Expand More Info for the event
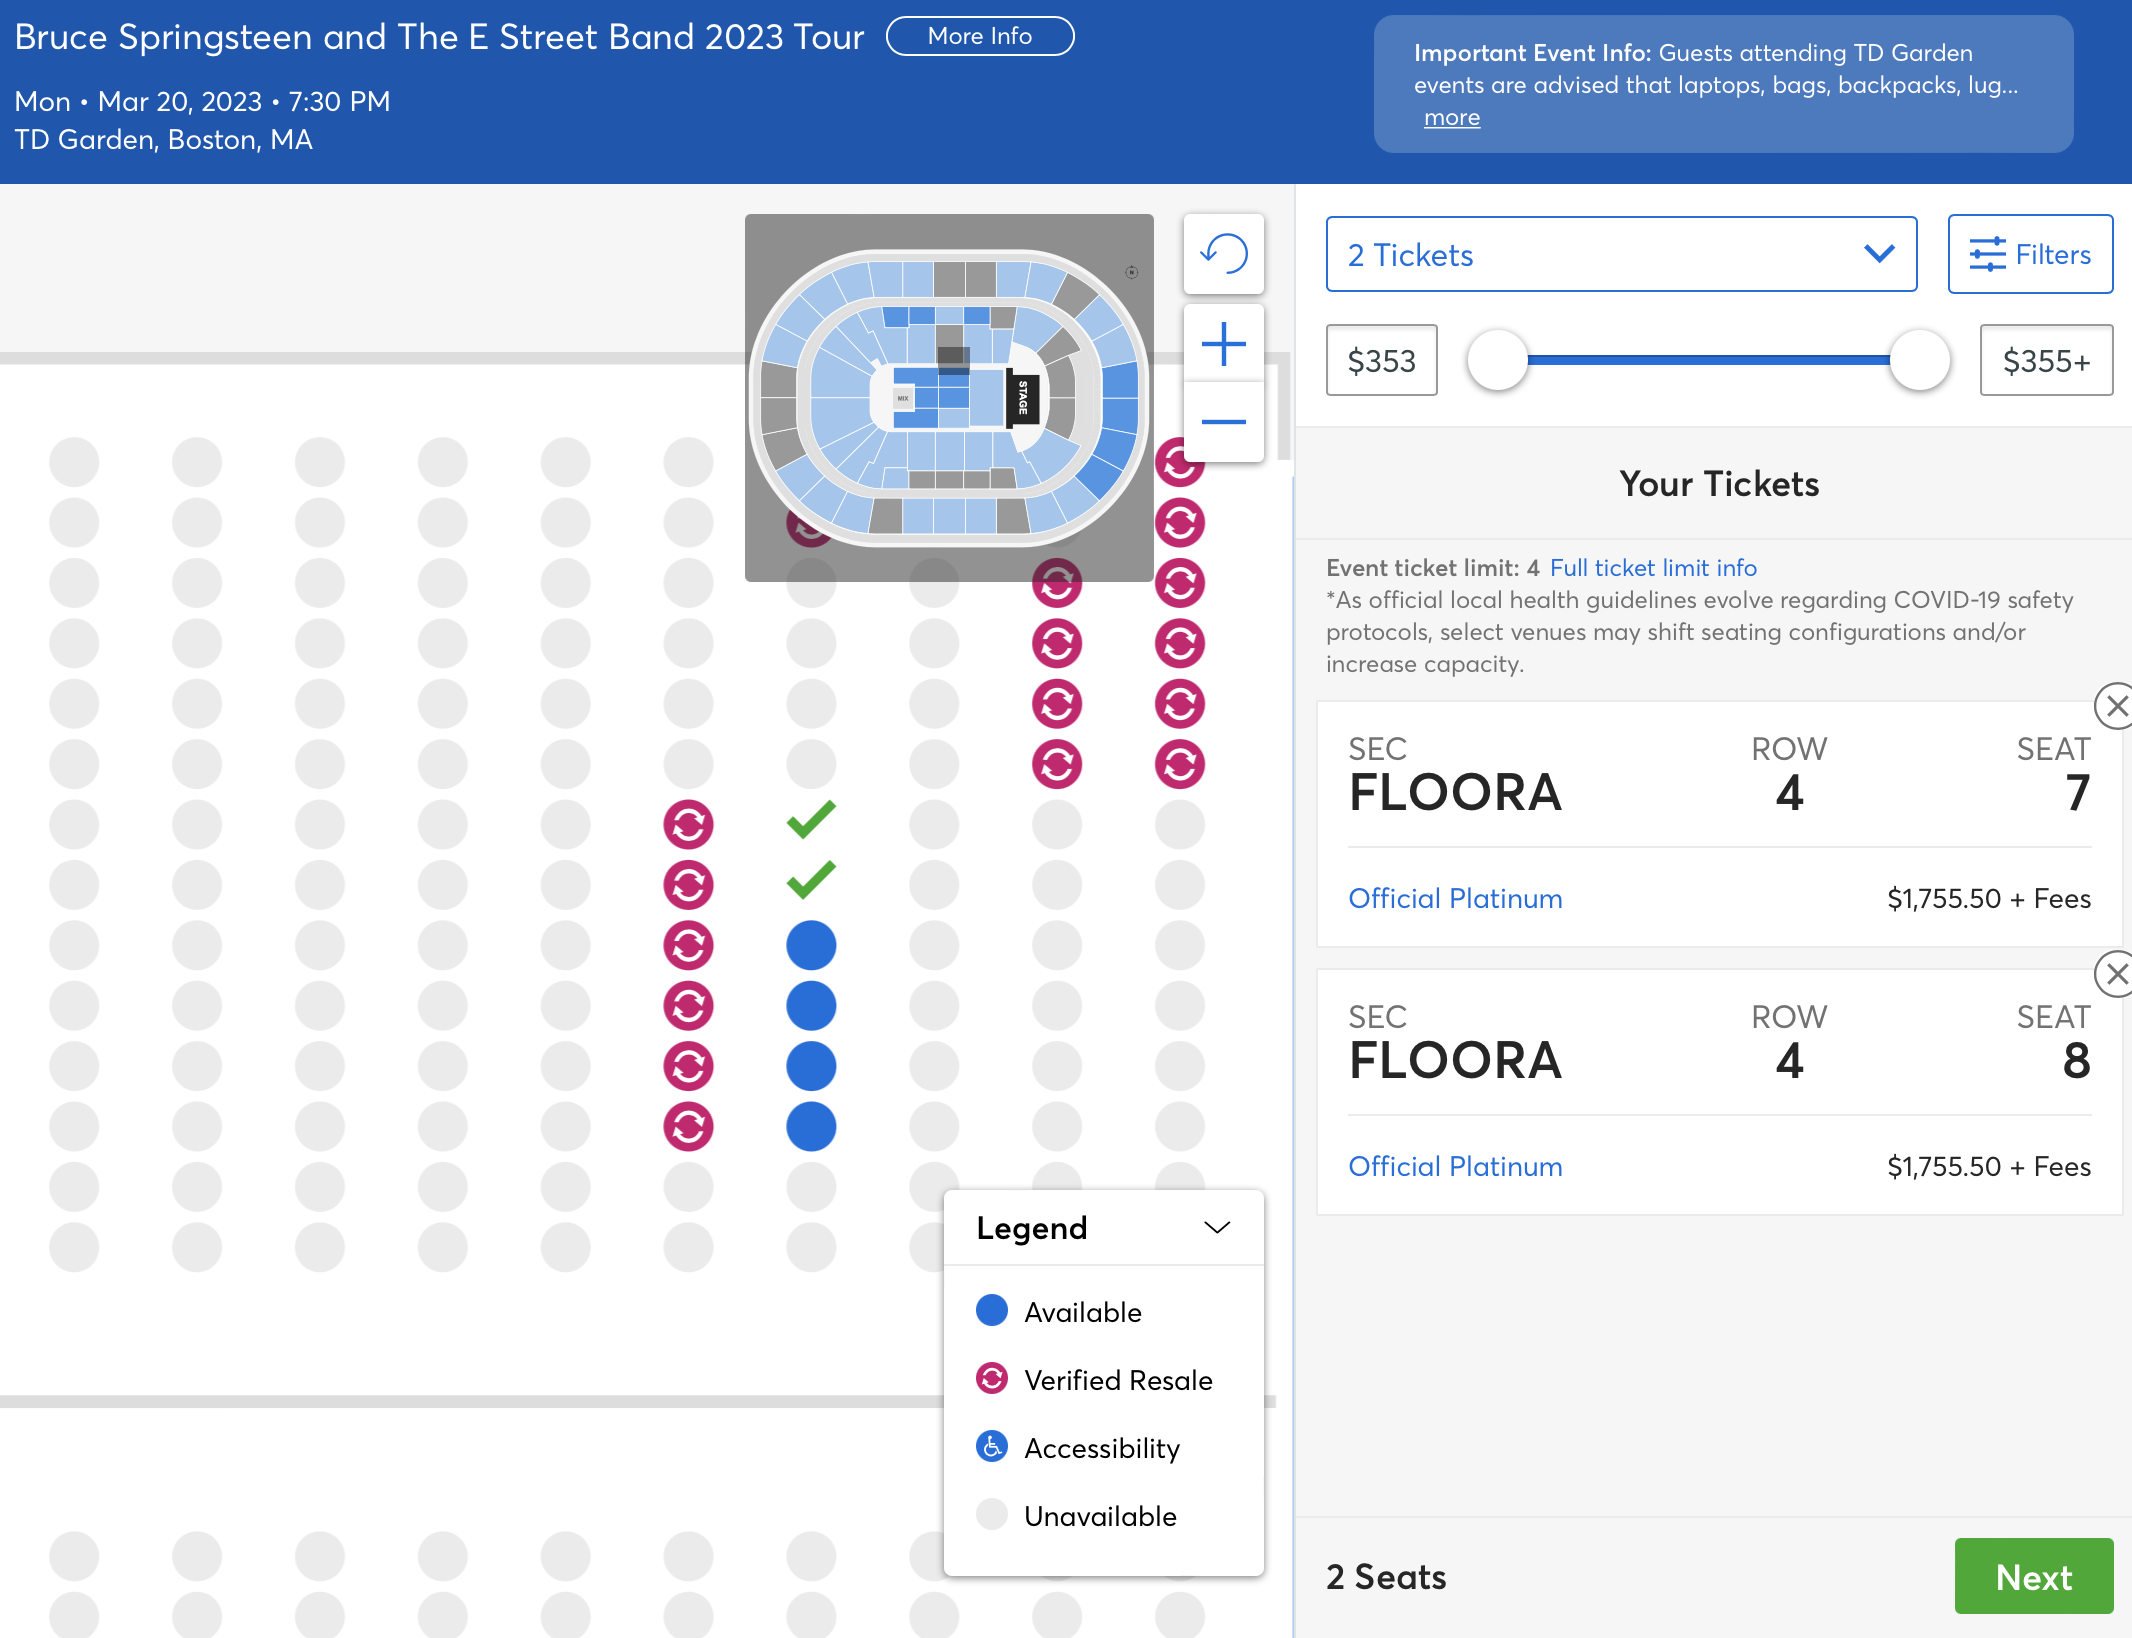Screen dimensions: 2132x1638 click(x=979, y=36)
